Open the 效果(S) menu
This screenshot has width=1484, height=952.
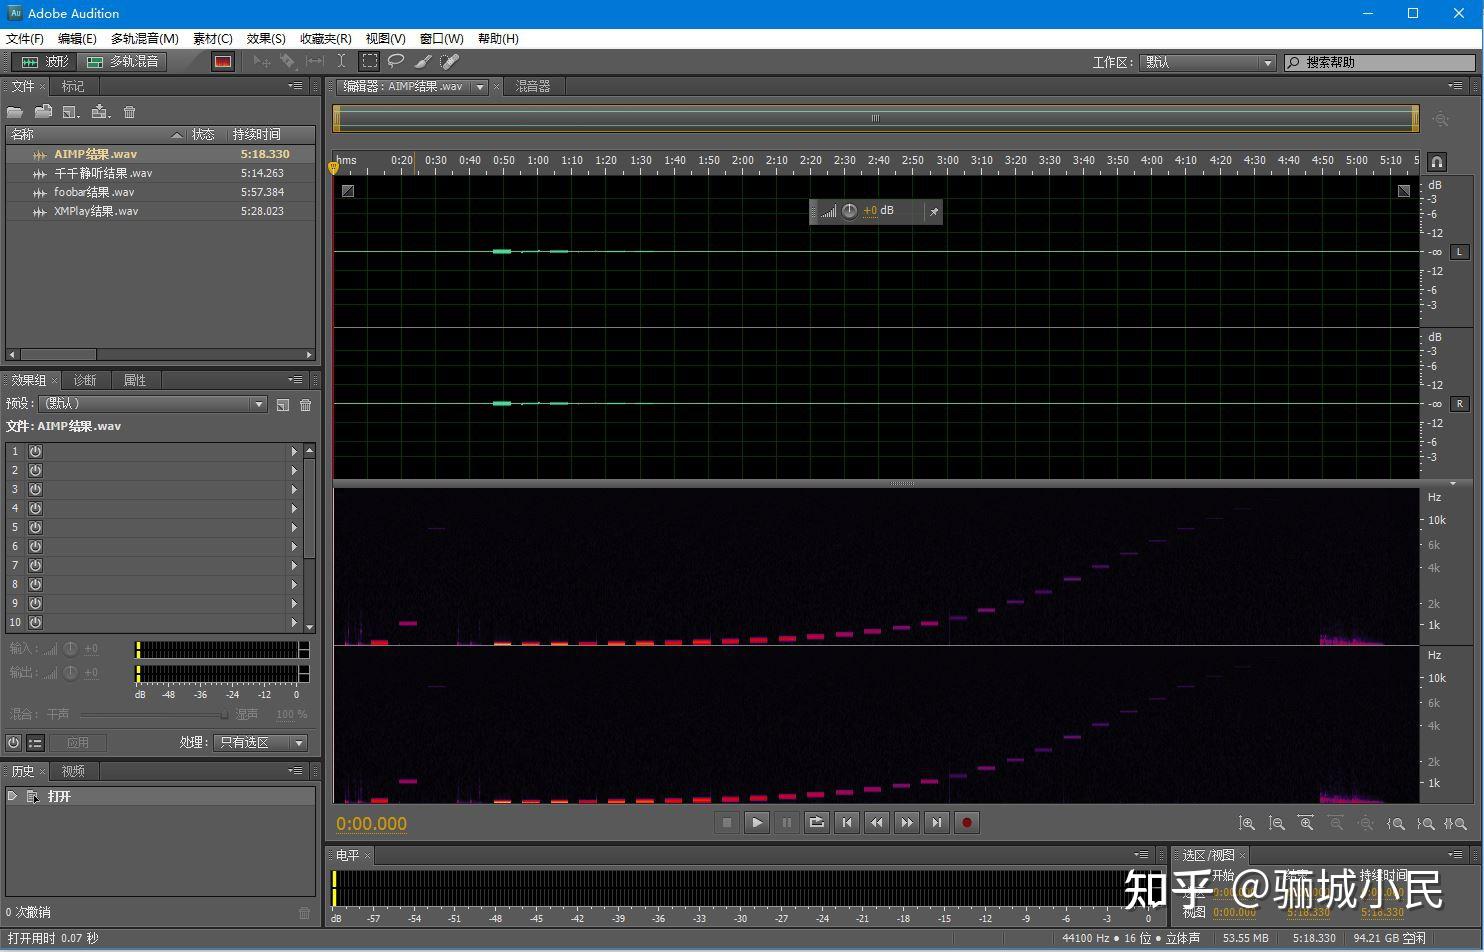point(264,38)
